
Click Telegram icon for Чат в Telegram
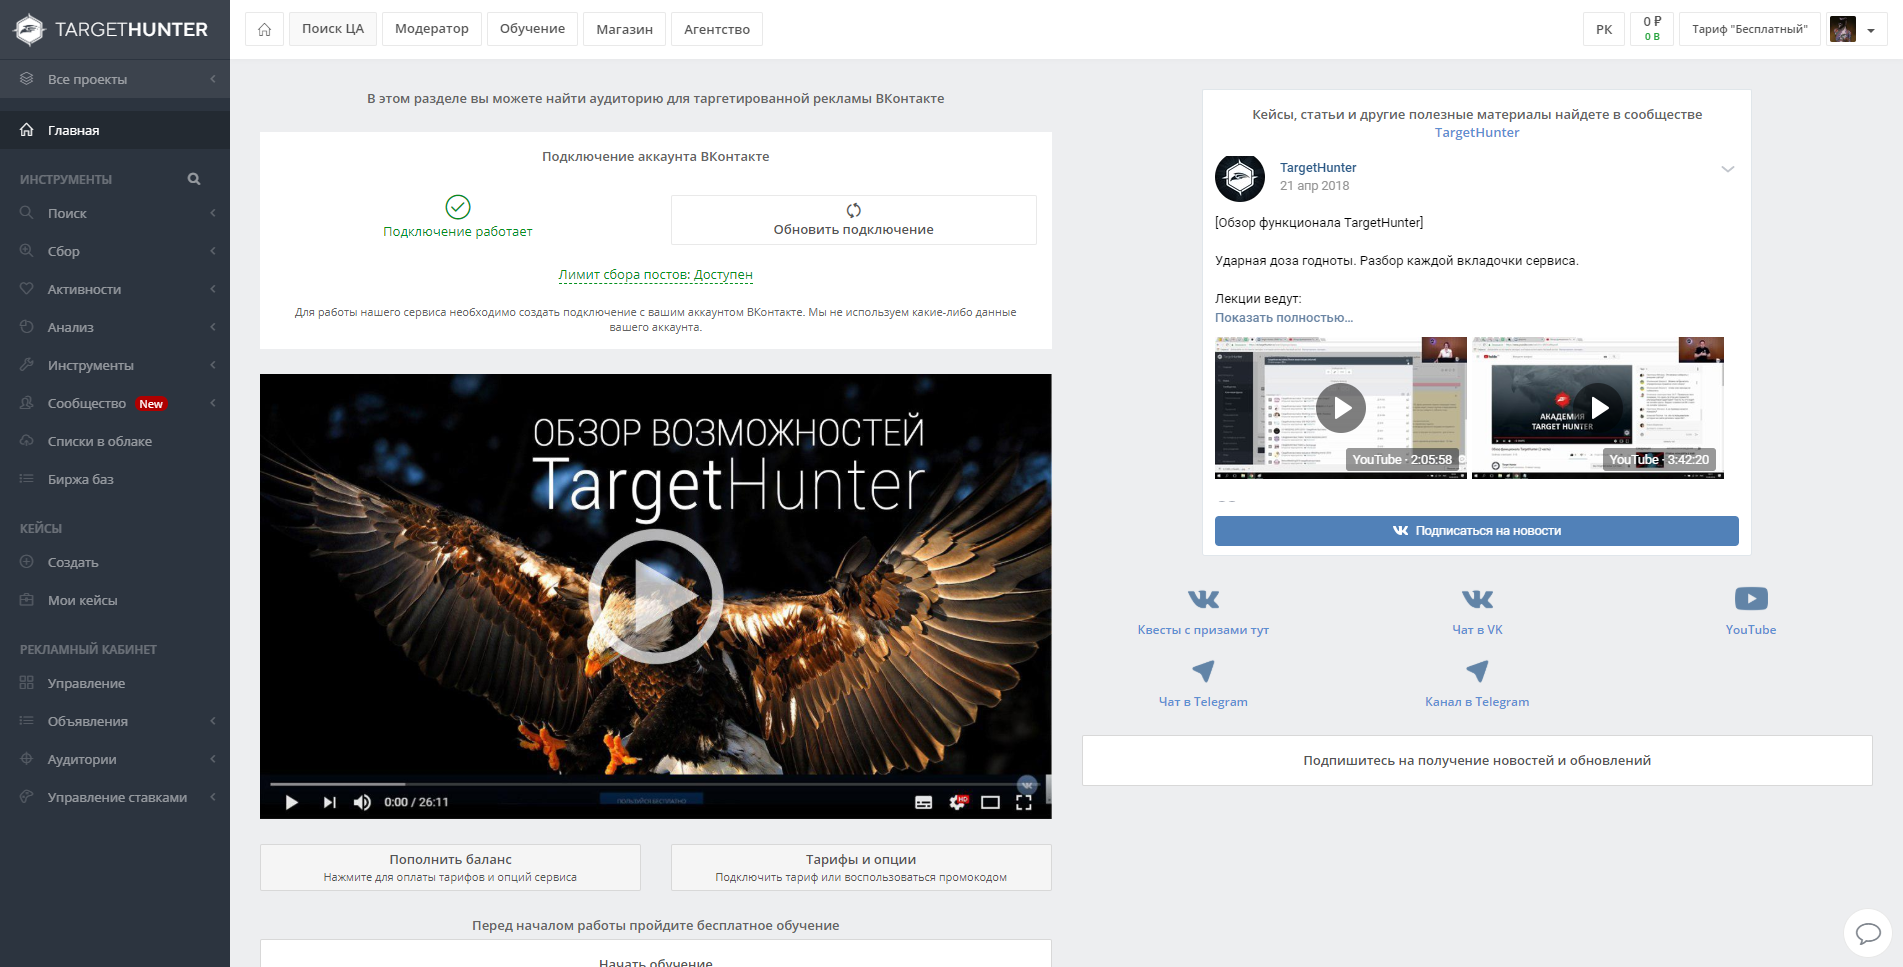point(1203,670)
